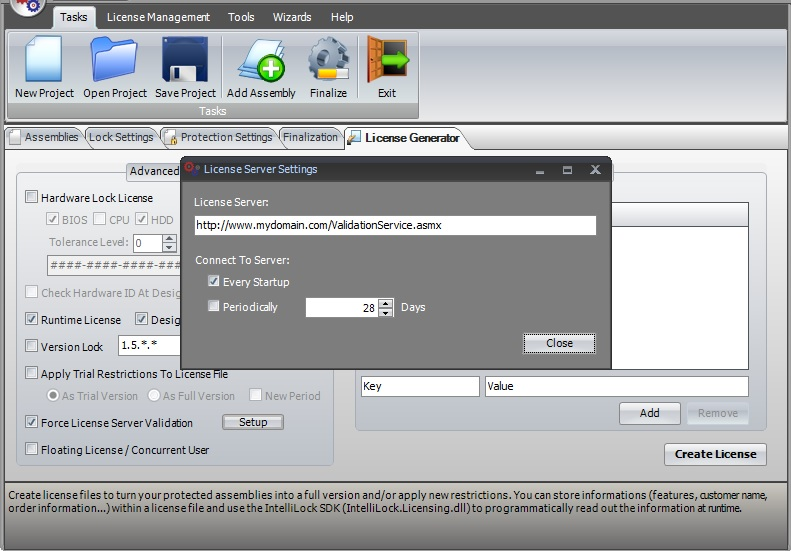The image size is (791, 551).
Task: Open the Open Project folder icon
Action: point(115,60)
